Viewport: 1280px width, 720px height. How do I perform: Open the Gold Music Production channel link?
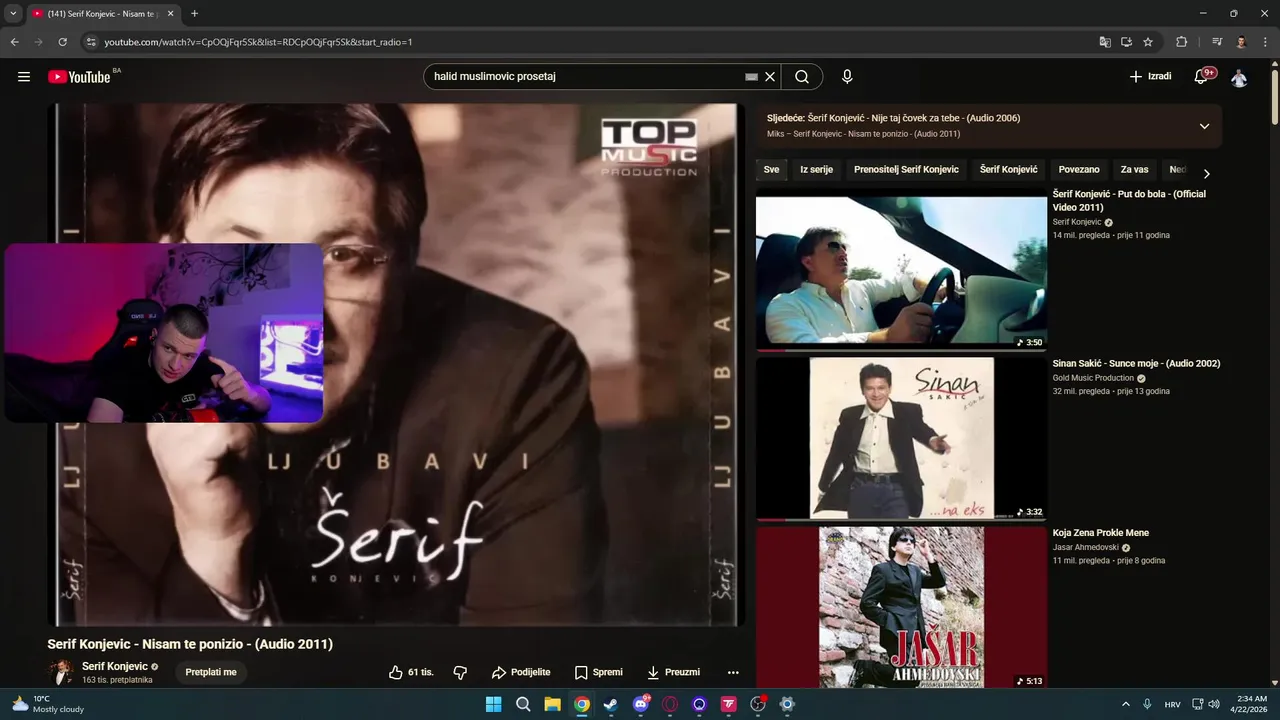(1093, 378)
